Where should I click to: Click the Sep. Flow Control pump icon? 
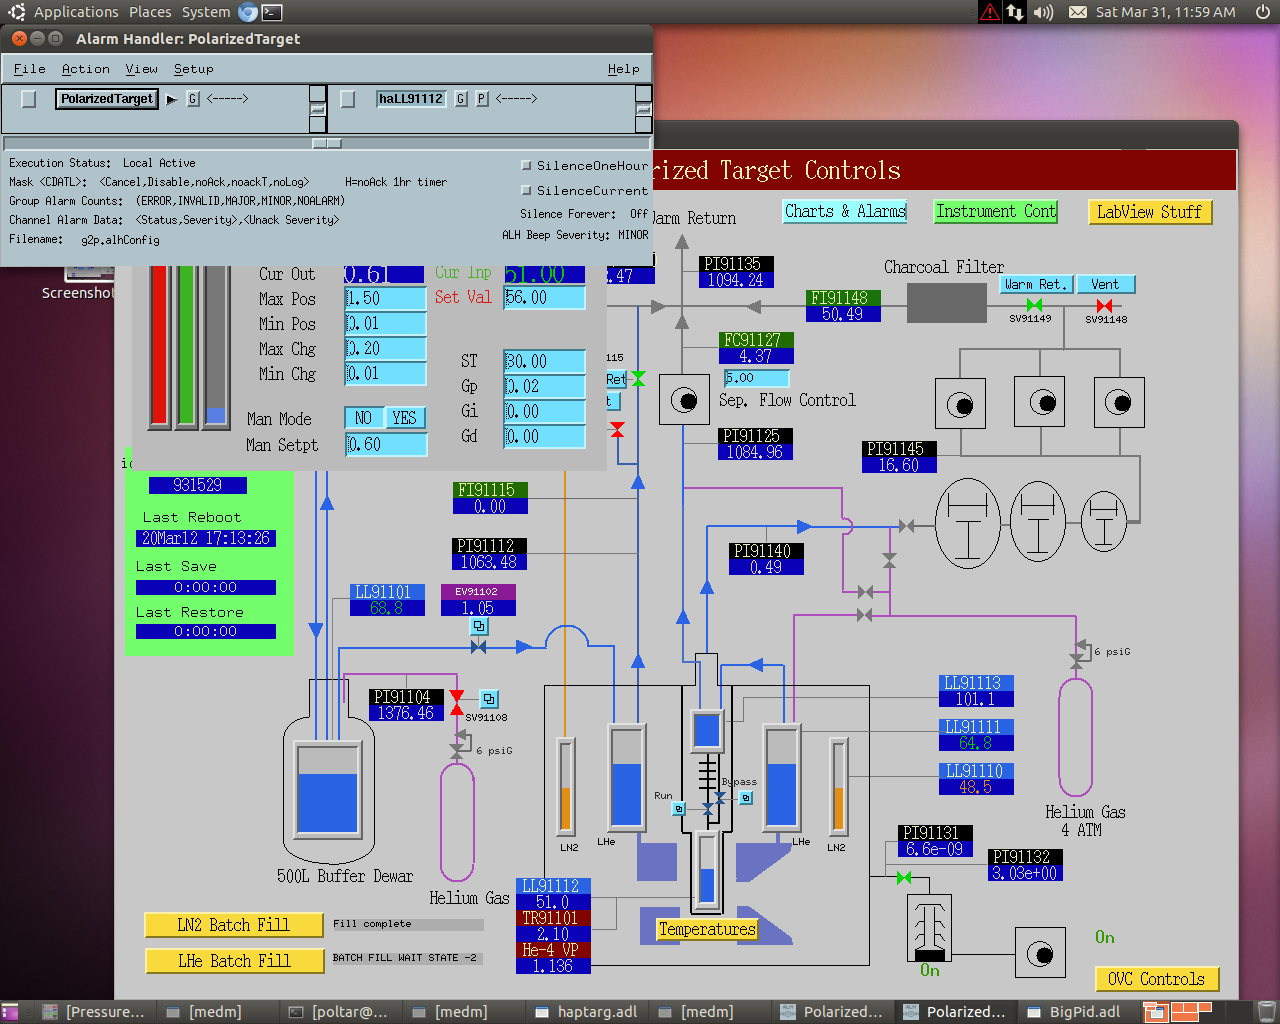685,401
